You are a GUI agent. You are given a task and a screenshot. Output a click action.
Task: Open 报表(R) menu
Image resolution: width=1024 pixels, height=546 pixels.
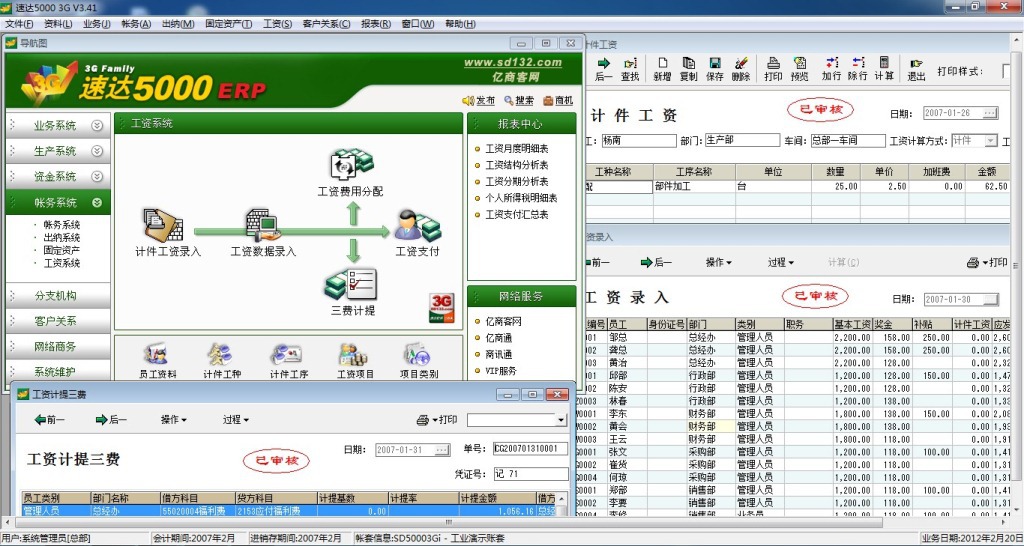[x=376, y=24]
